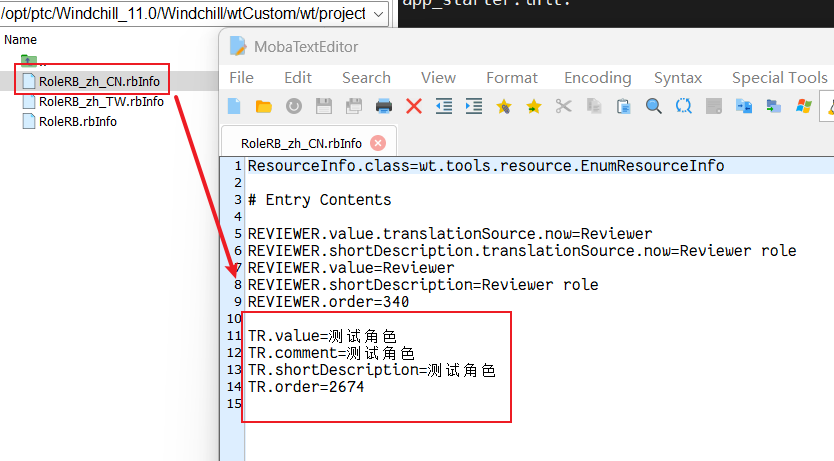The image size is (834, 461).
Task: Print the document using printer icon
Action: (384, 106)
